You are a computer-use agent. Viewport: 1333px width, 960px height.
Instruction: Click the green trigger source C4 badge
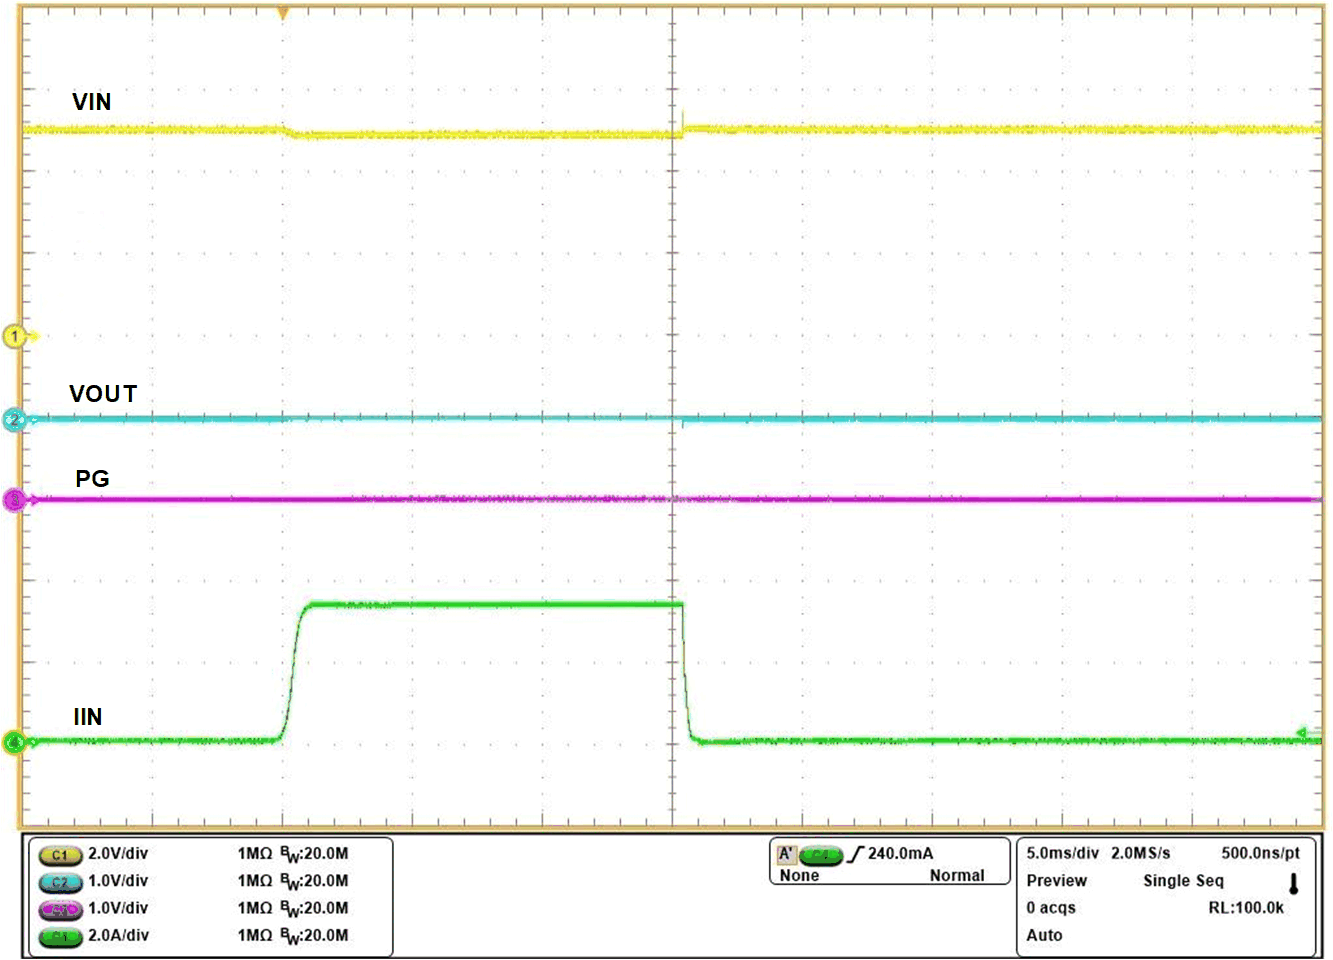(x=821, y=855)
